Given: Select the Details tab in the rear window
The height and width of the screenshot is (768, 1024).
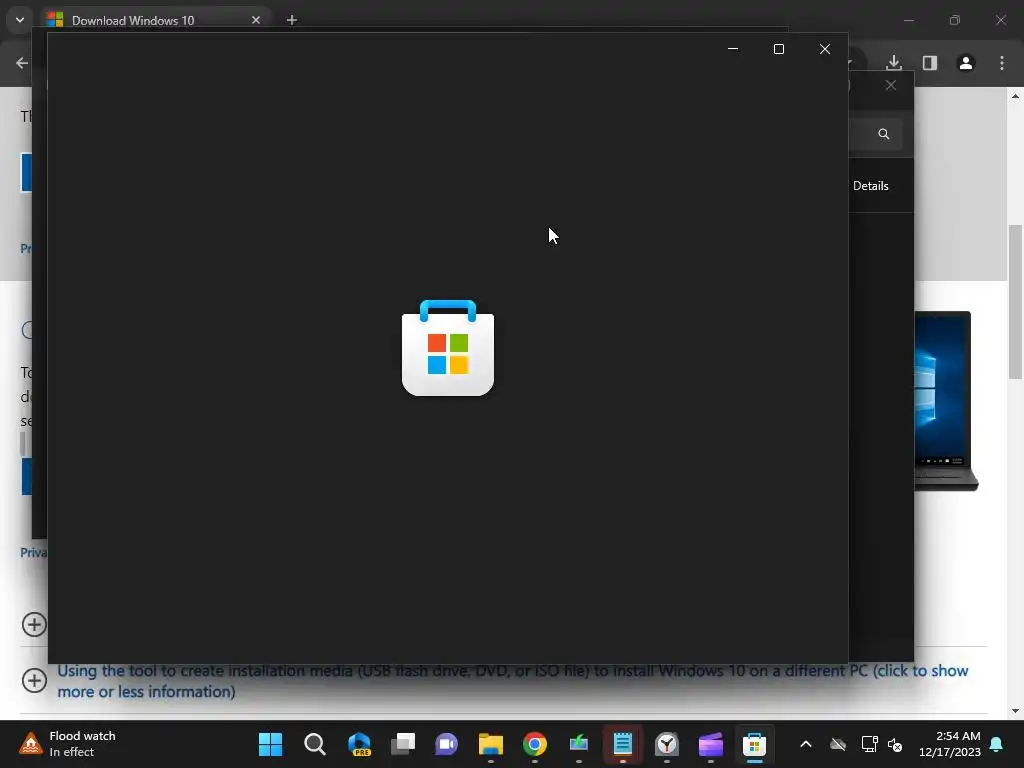Looking at the screenshot, I should 871,185.
